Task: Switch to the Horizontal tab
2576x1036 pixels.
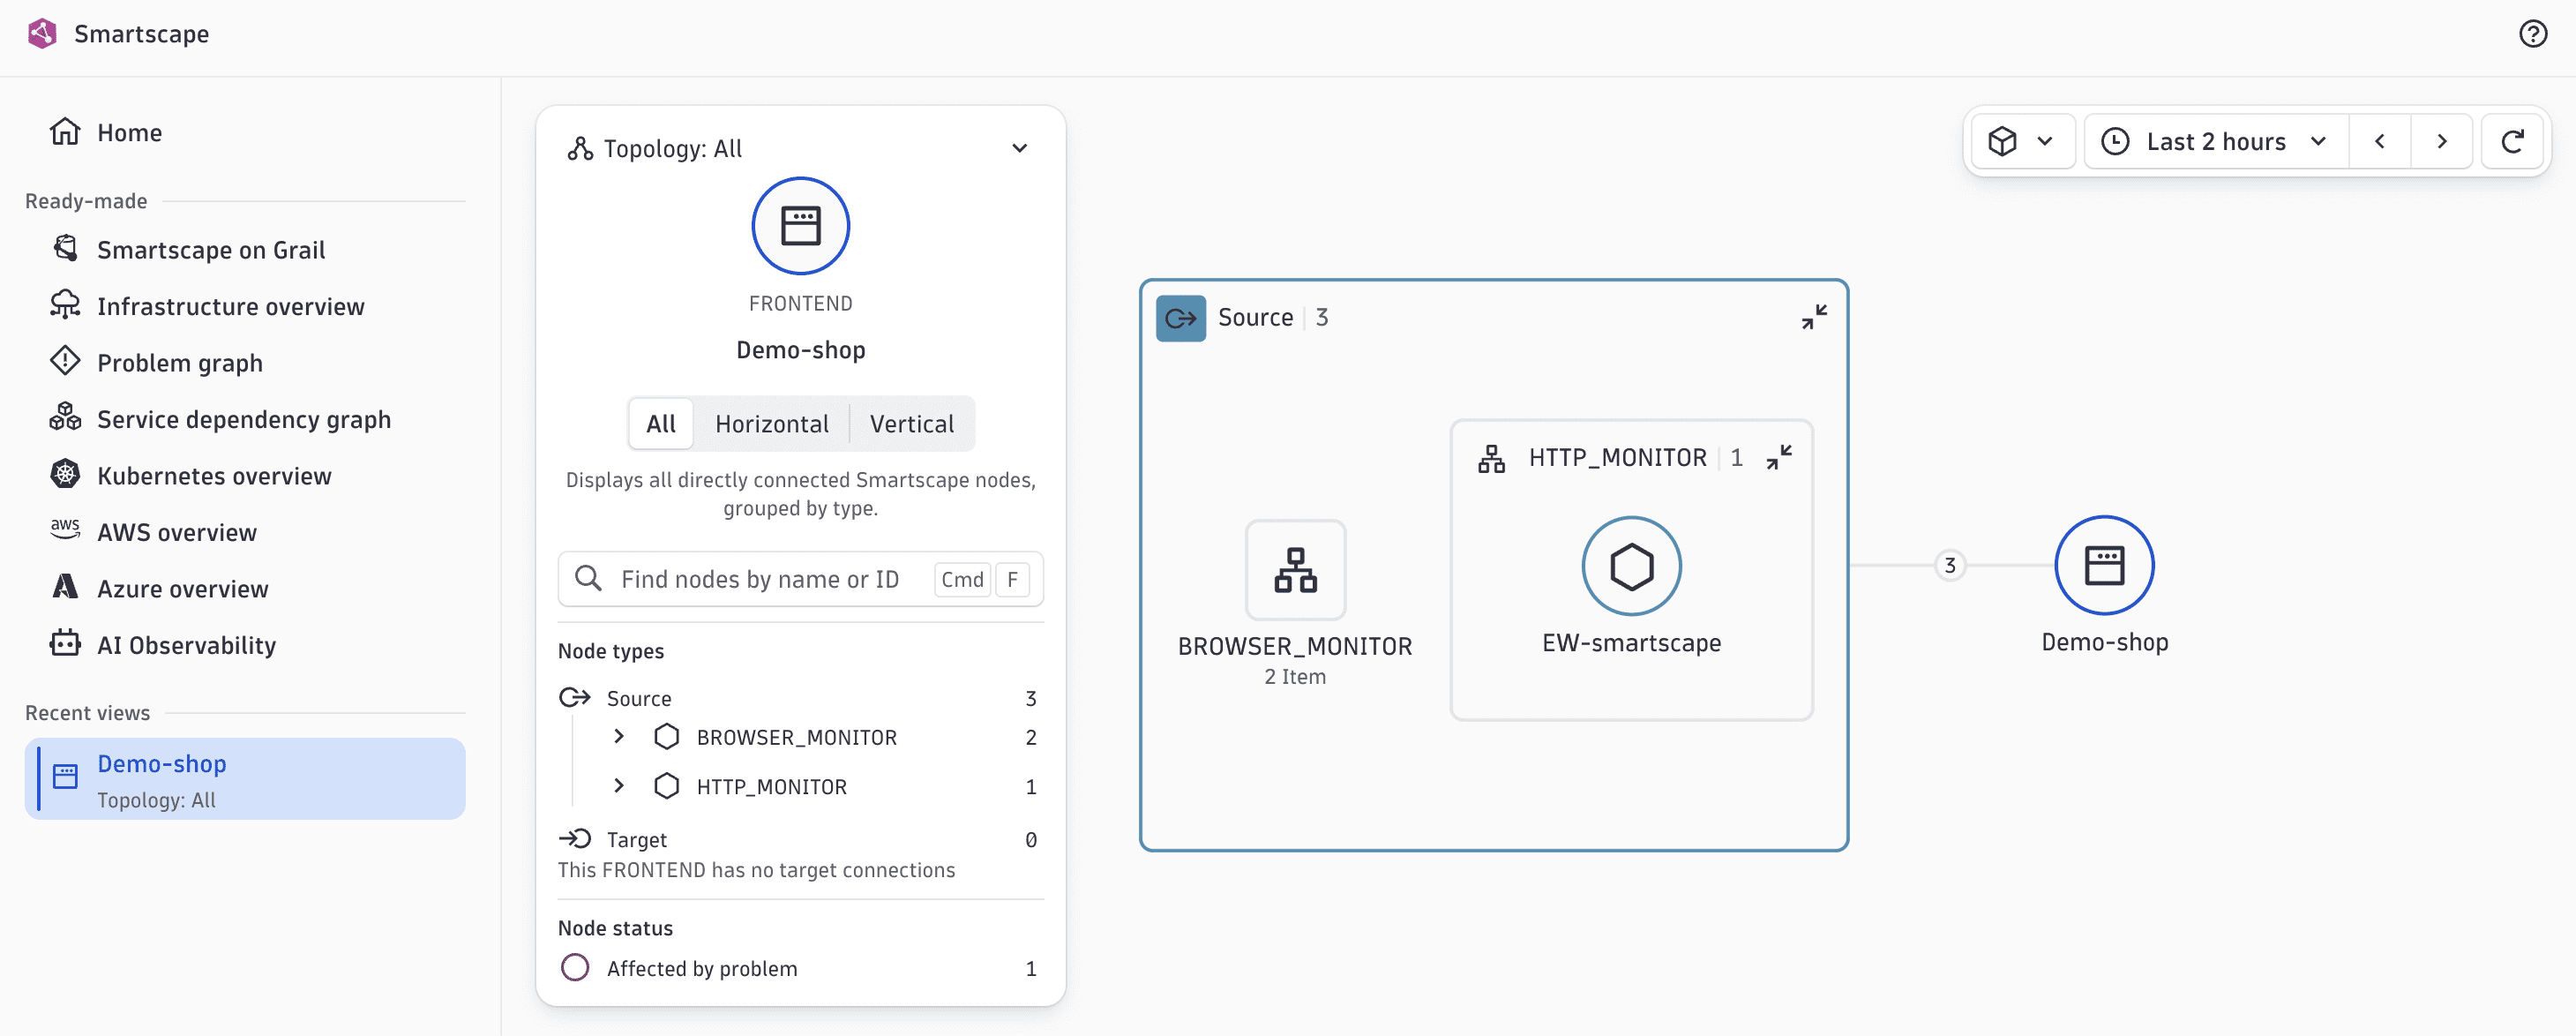Action: coord(771,424)
